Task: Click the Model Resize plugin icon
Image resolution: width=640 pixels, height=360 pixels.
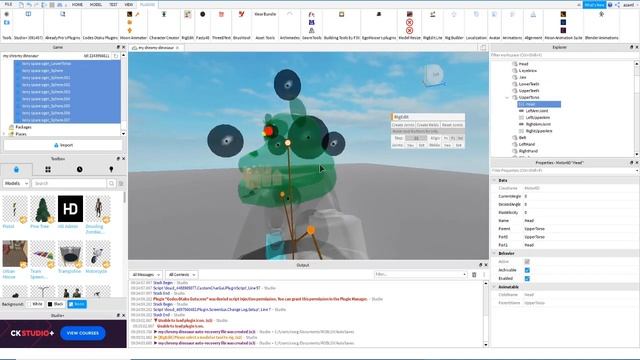Action: (x=409, y=14)
